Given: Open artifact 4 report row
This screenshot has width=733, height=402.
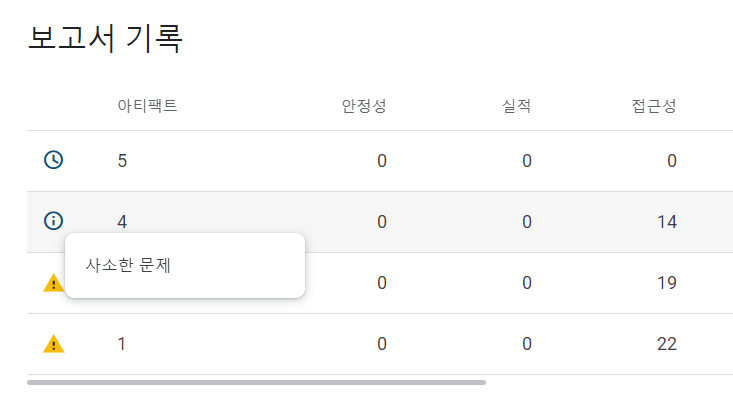Looking at the screenshot, I should [x=380, y=222].
